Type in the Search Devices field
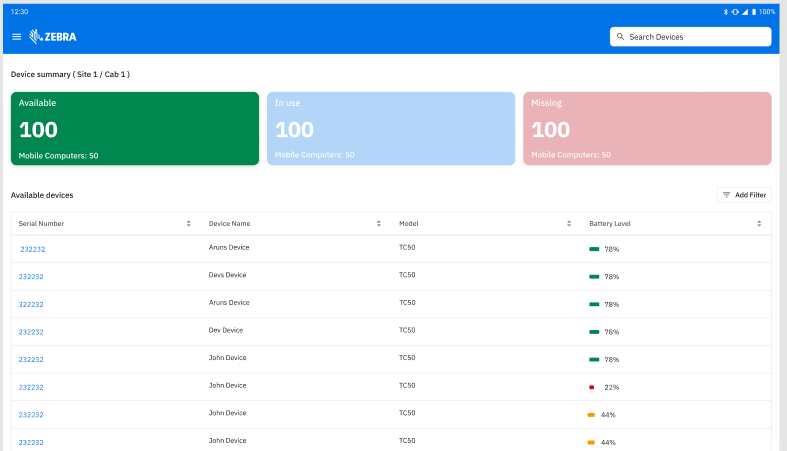 point(696,37)
